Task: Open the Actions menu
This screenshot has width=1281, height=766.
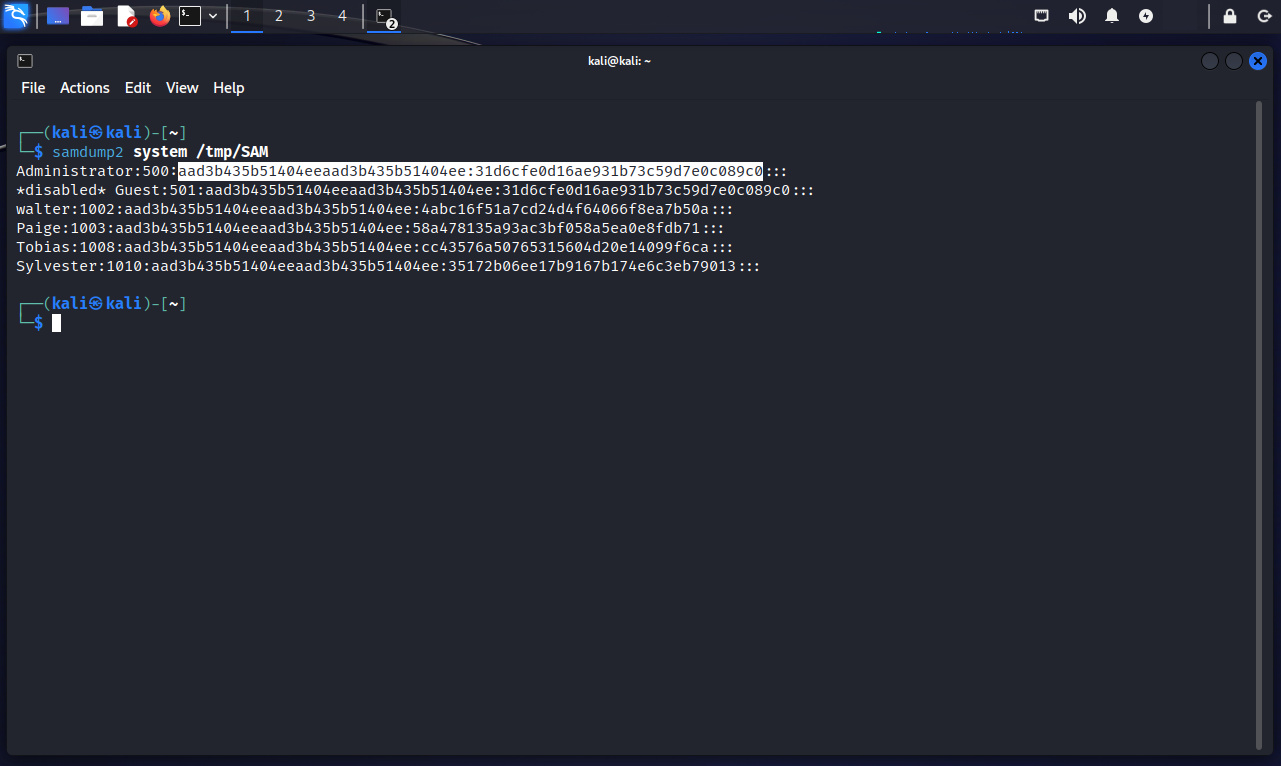Action: tap(85, 88)
